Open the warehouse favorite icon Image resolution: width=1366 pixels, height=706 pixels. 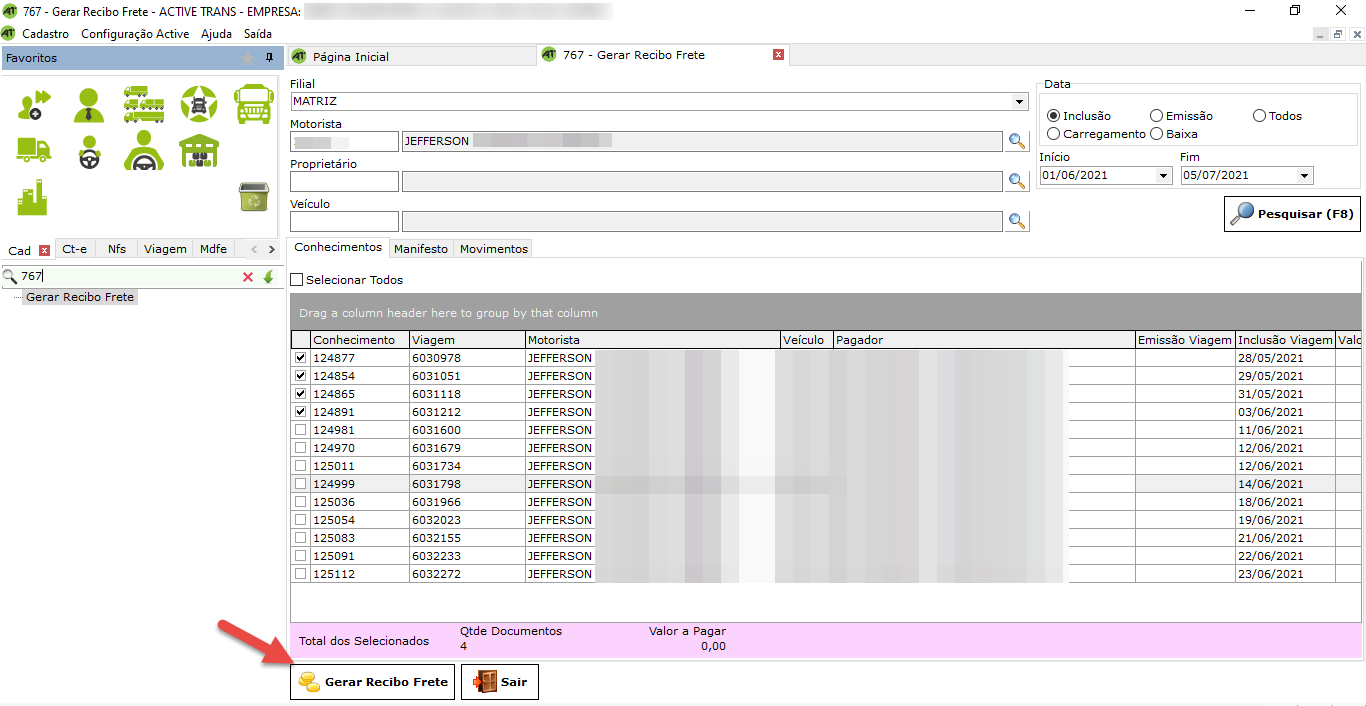coord(199,151)
